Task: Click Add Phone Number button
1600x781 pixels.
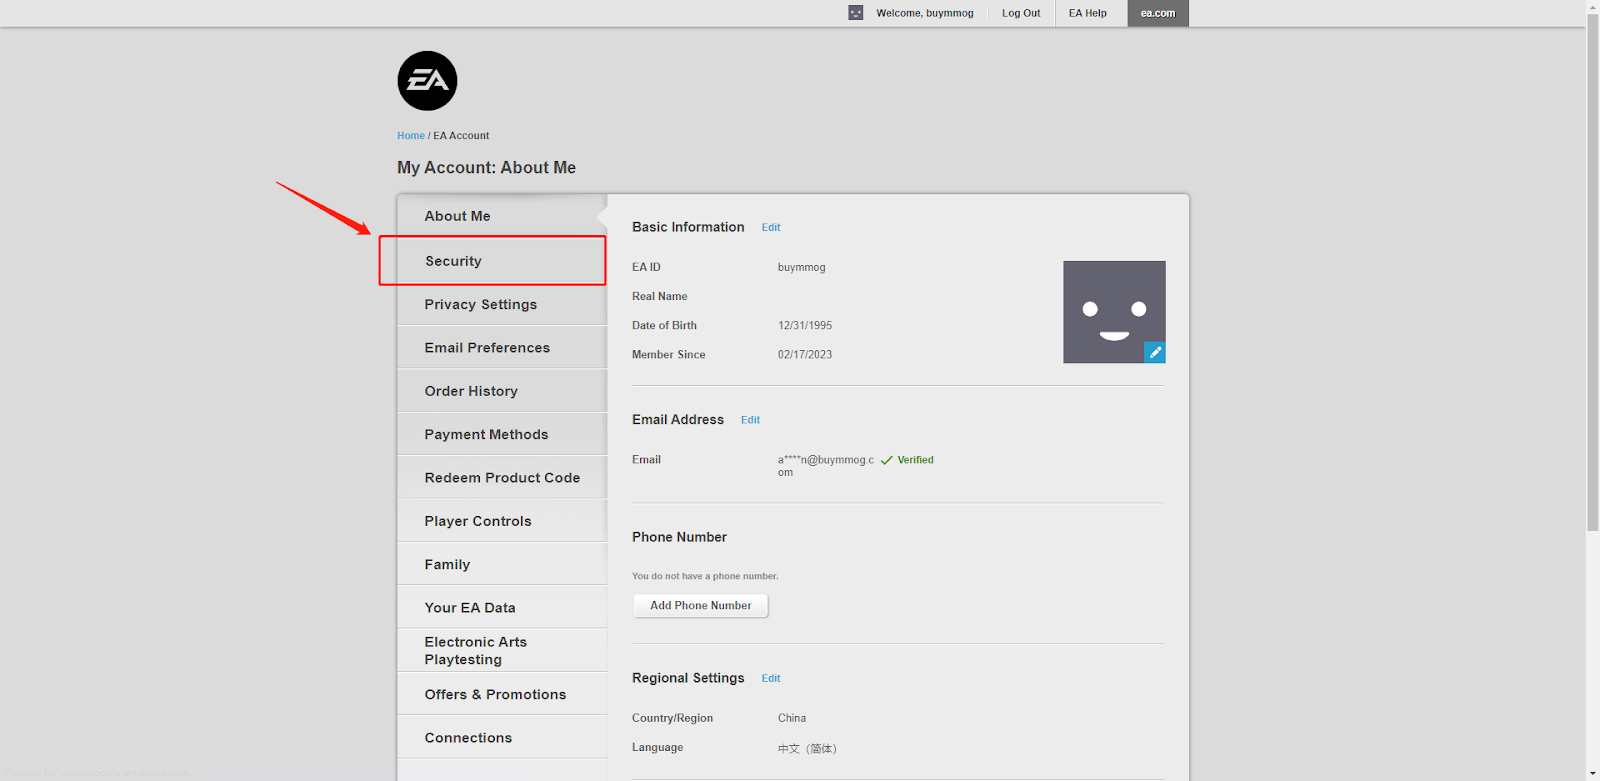Action: pos(701,606)
